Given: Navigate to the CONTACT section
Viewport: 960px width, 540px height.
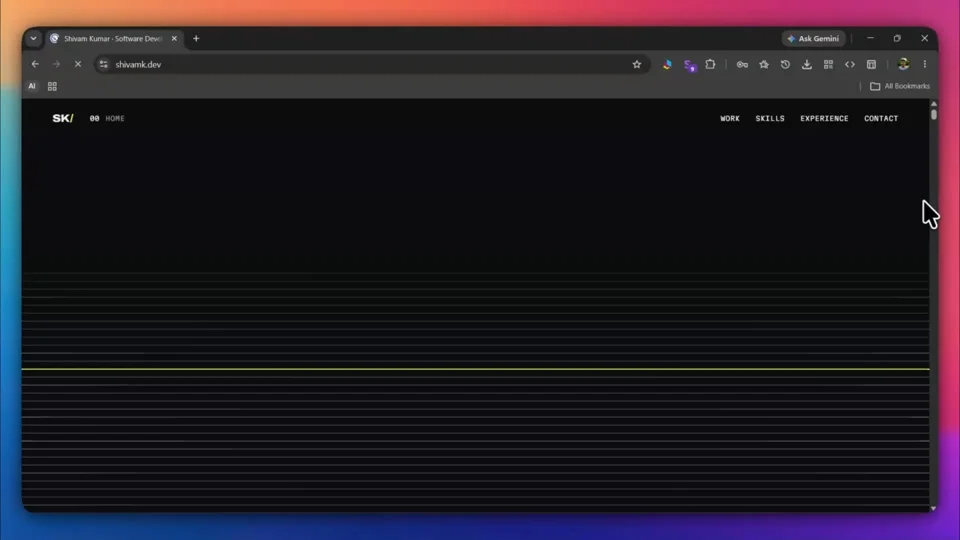Looking at the screenshot, I should pyautogui.click(x=881, y=118).
